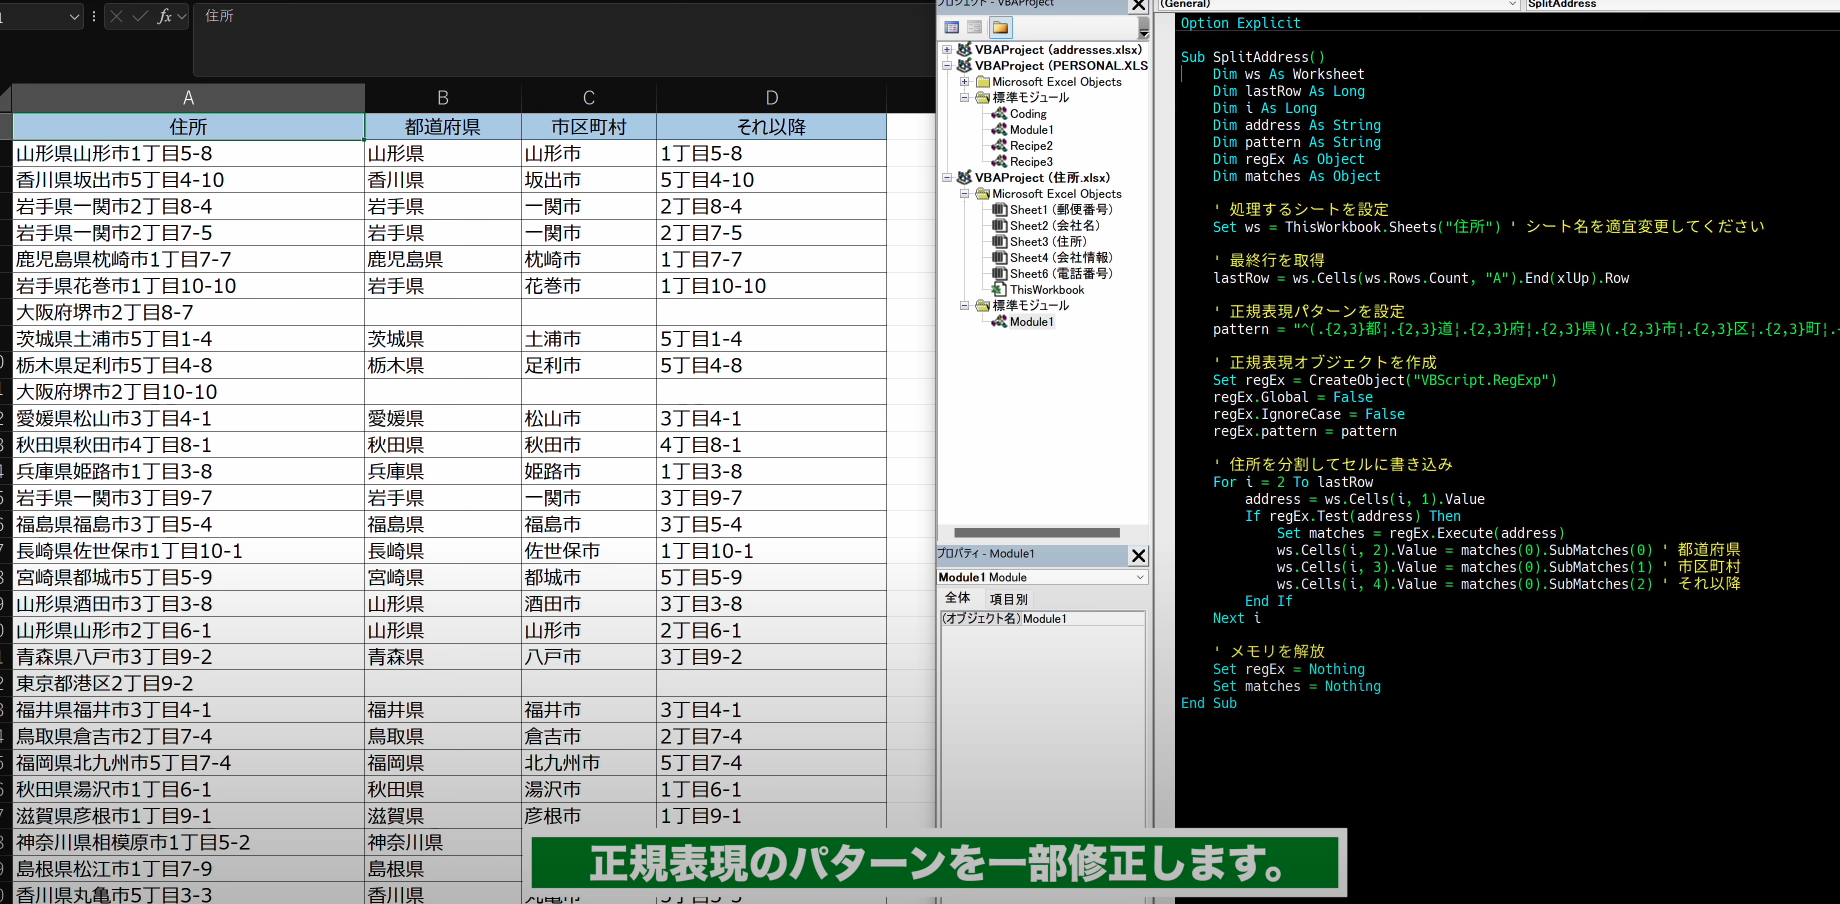Click the Option Explicit line

1241,23
